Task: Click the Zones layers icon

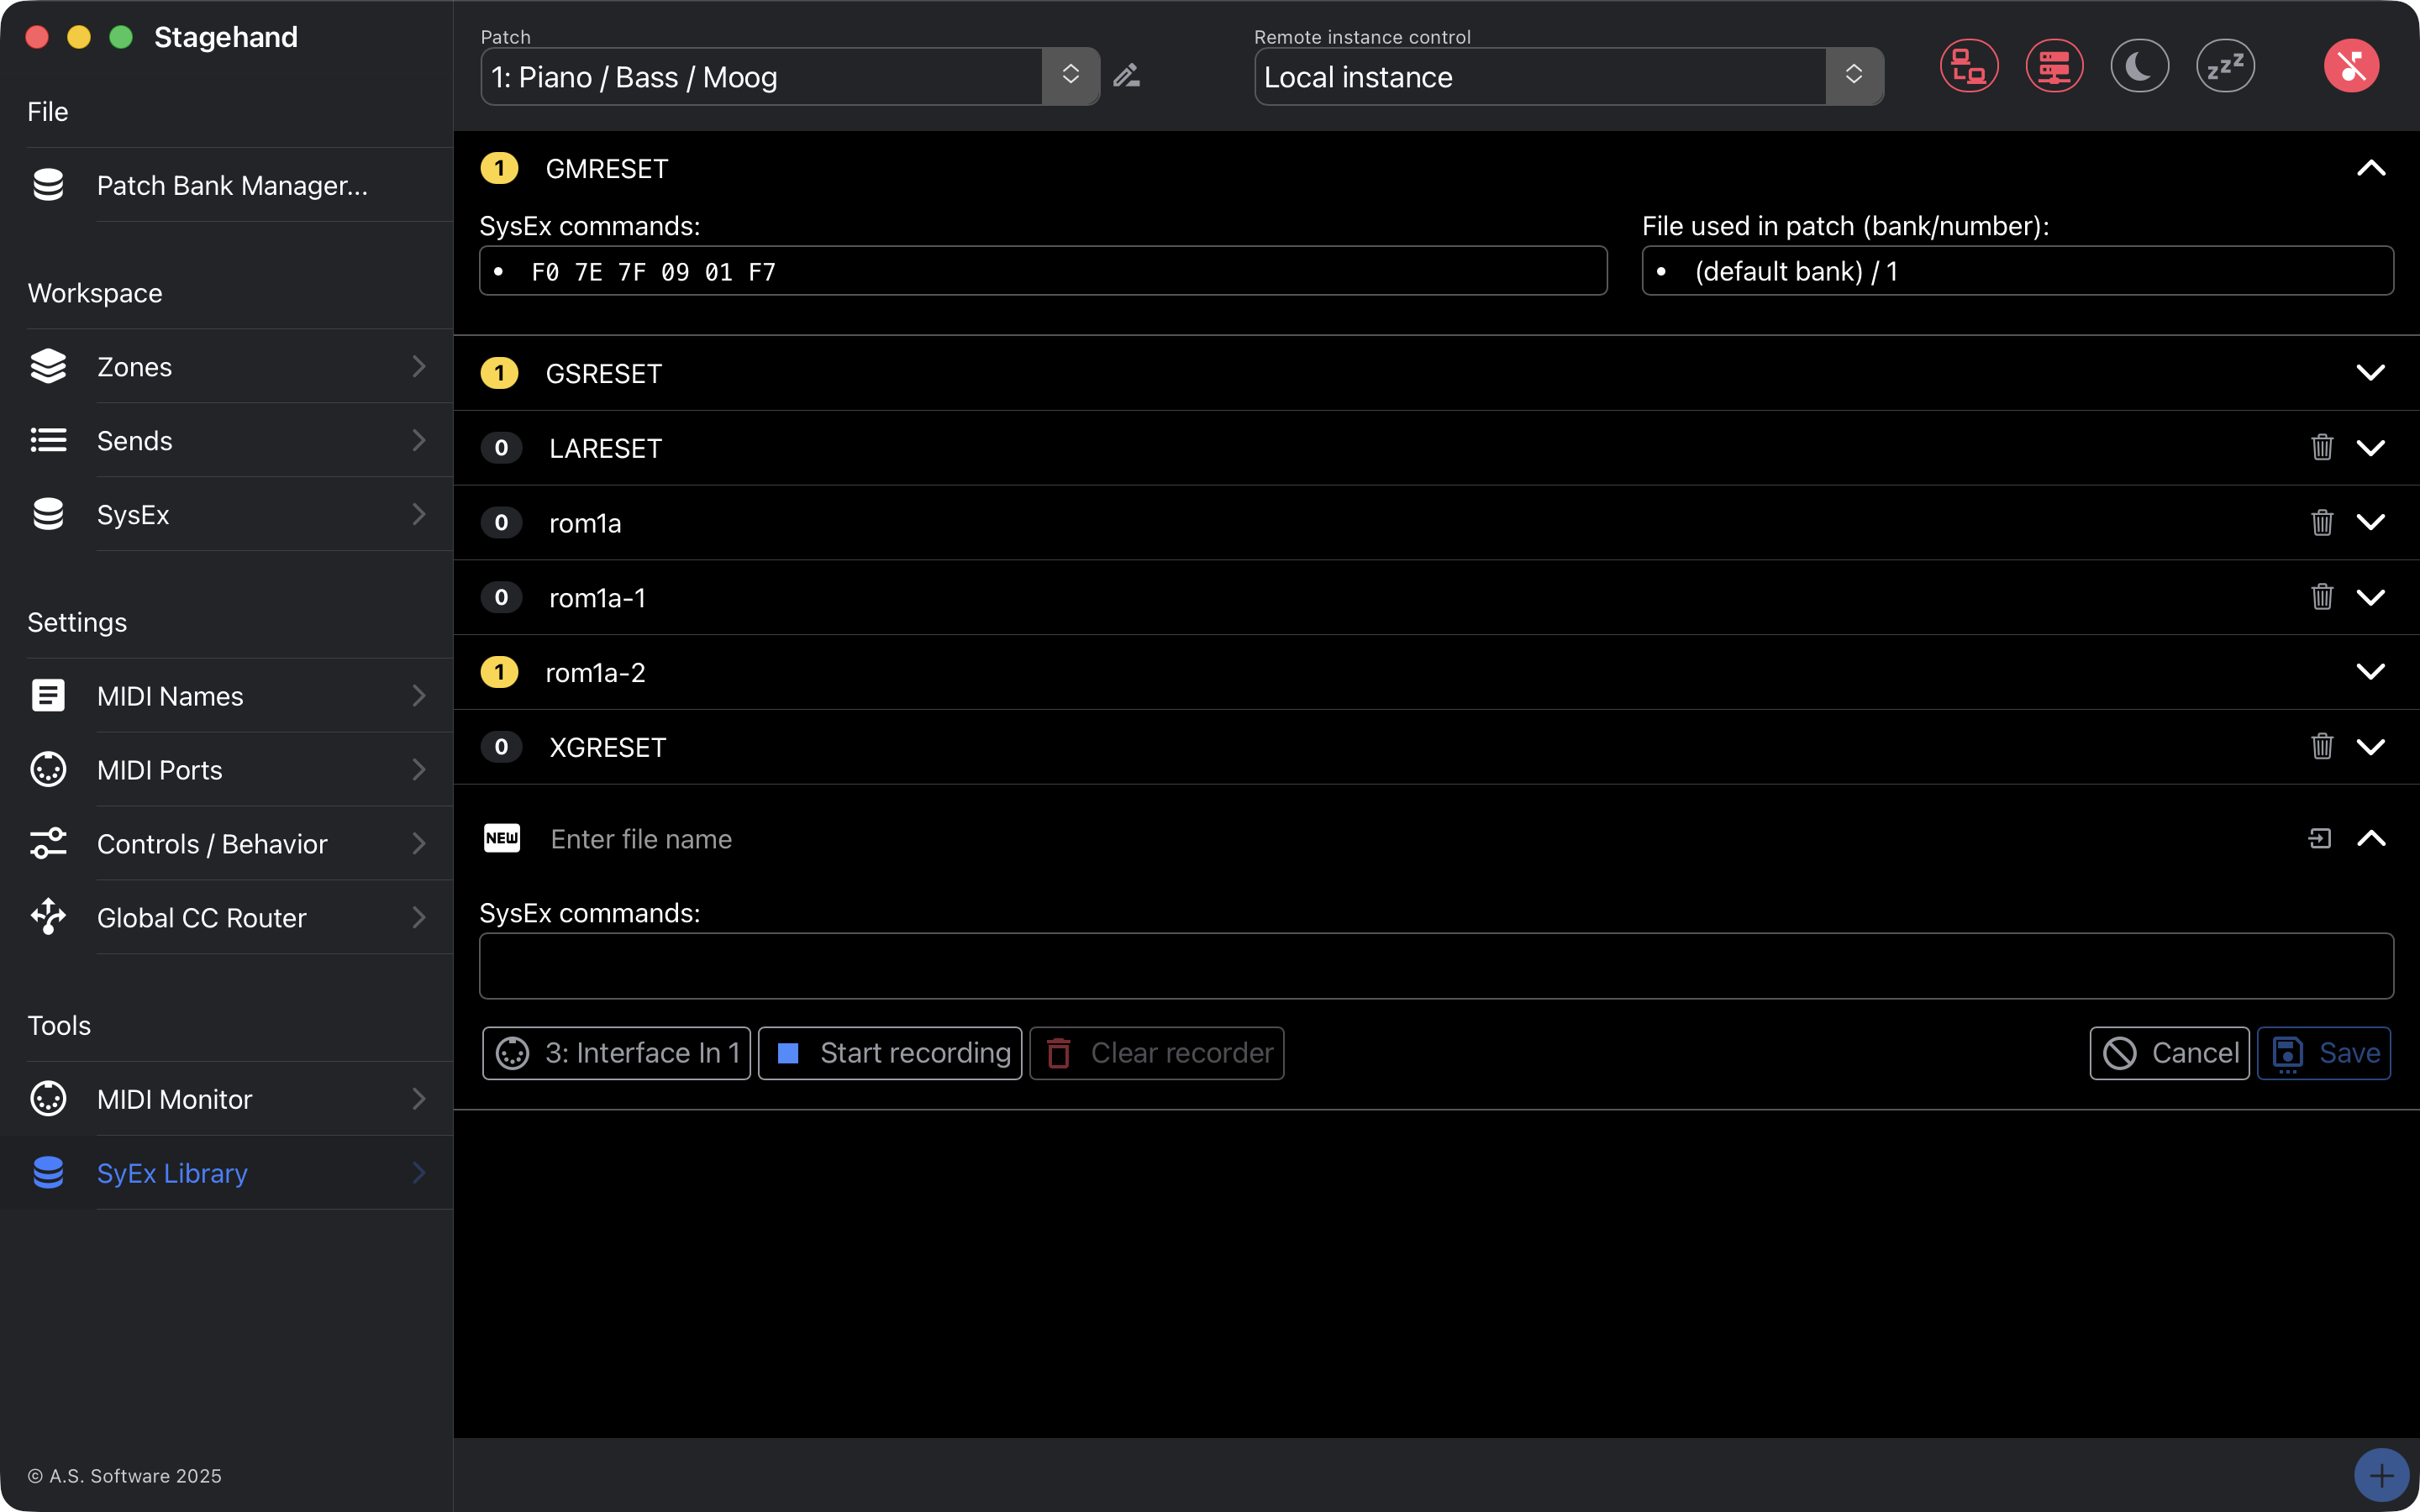Action: (x=48, y=367)
